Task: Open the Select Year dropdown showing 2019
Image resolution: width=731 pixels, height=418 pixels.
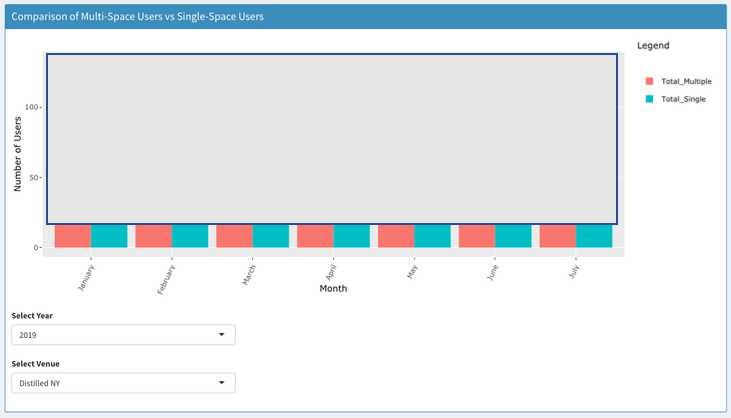Action: pyautogui.click(x=123, y=335)
